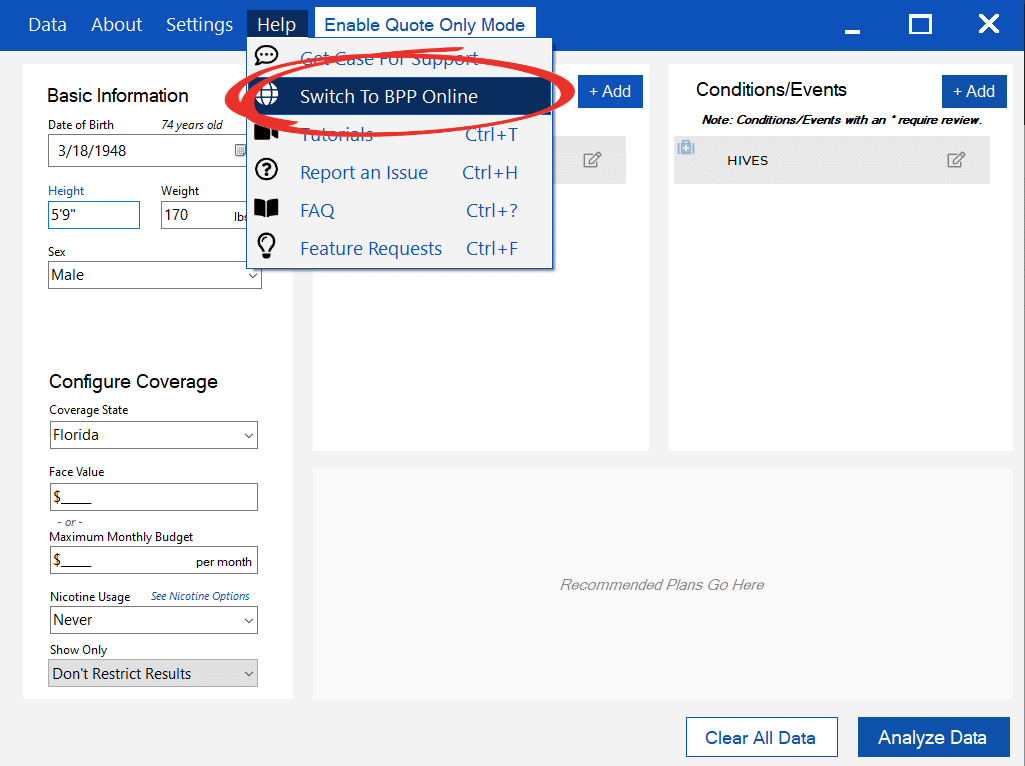The width and height of the screenshot is (1025, 766).
Task: Edit the HIVES condition entry
Action: (956, 160)
